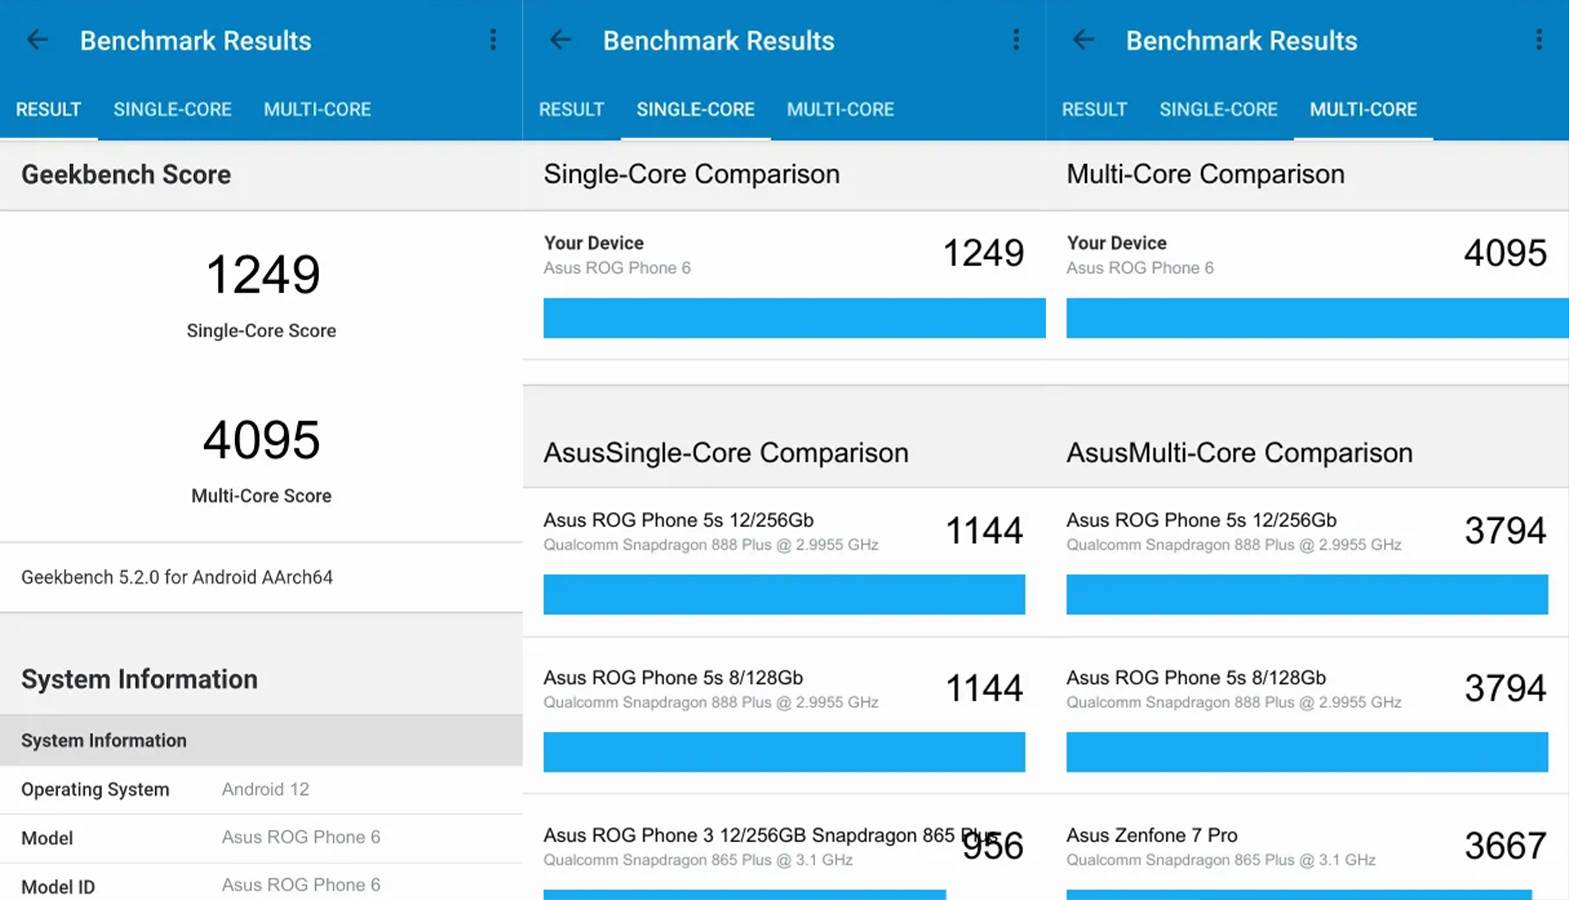
Task: Click the 4095 Multi-Core Score value
Action: 261,440
